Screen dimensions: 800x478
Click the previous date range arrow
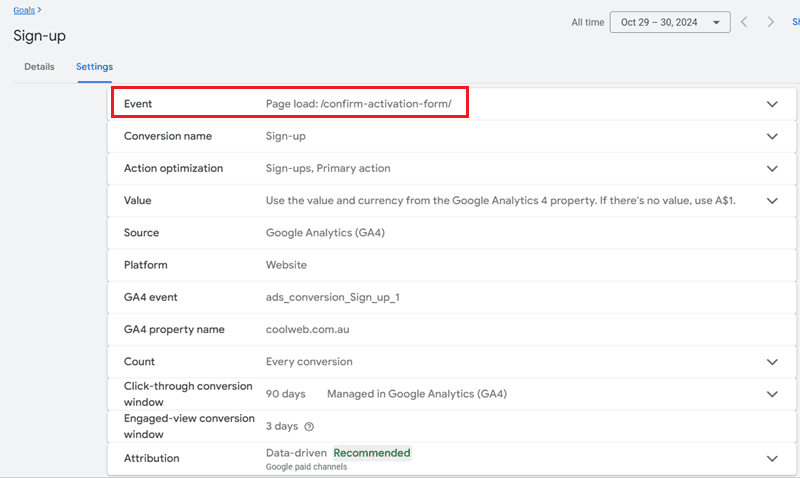click(744, 22)
